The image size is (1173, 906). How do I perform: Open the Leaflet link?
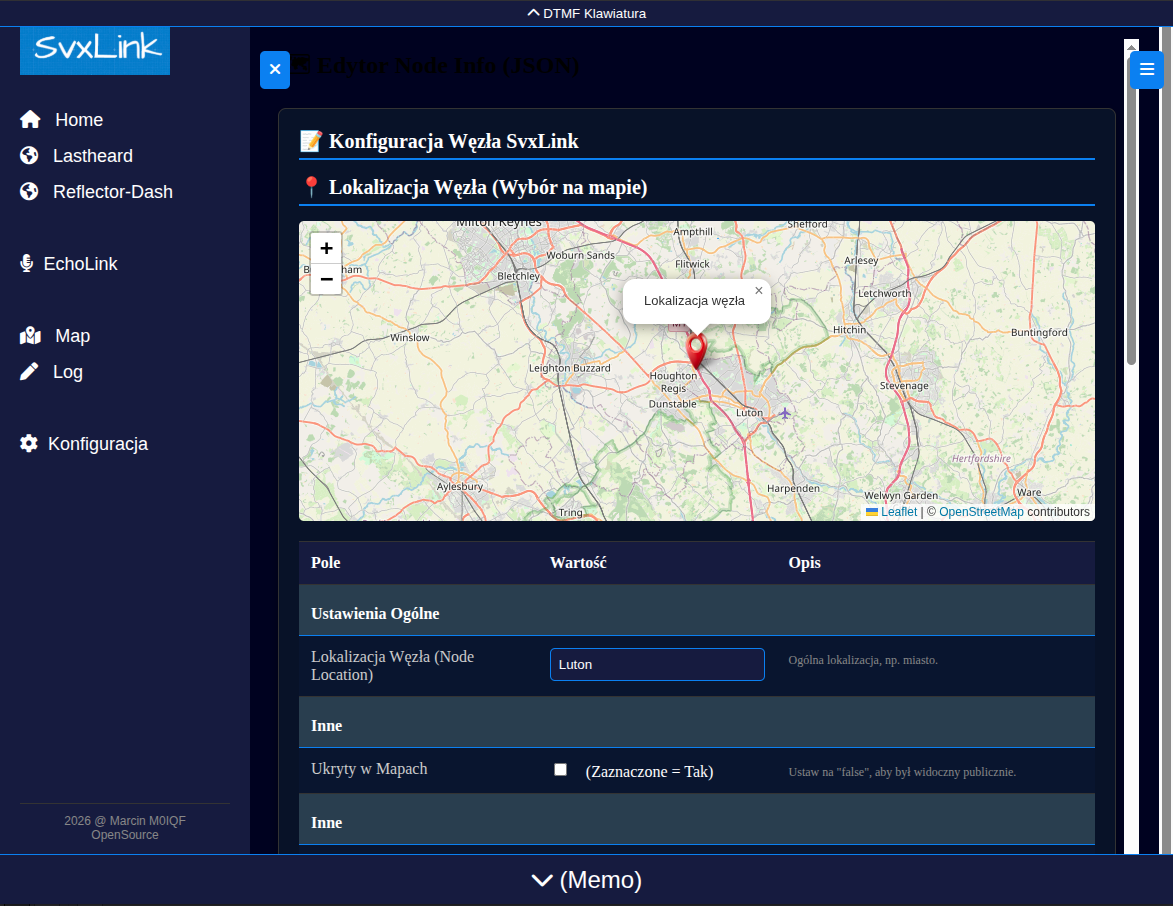coord(898,512)
